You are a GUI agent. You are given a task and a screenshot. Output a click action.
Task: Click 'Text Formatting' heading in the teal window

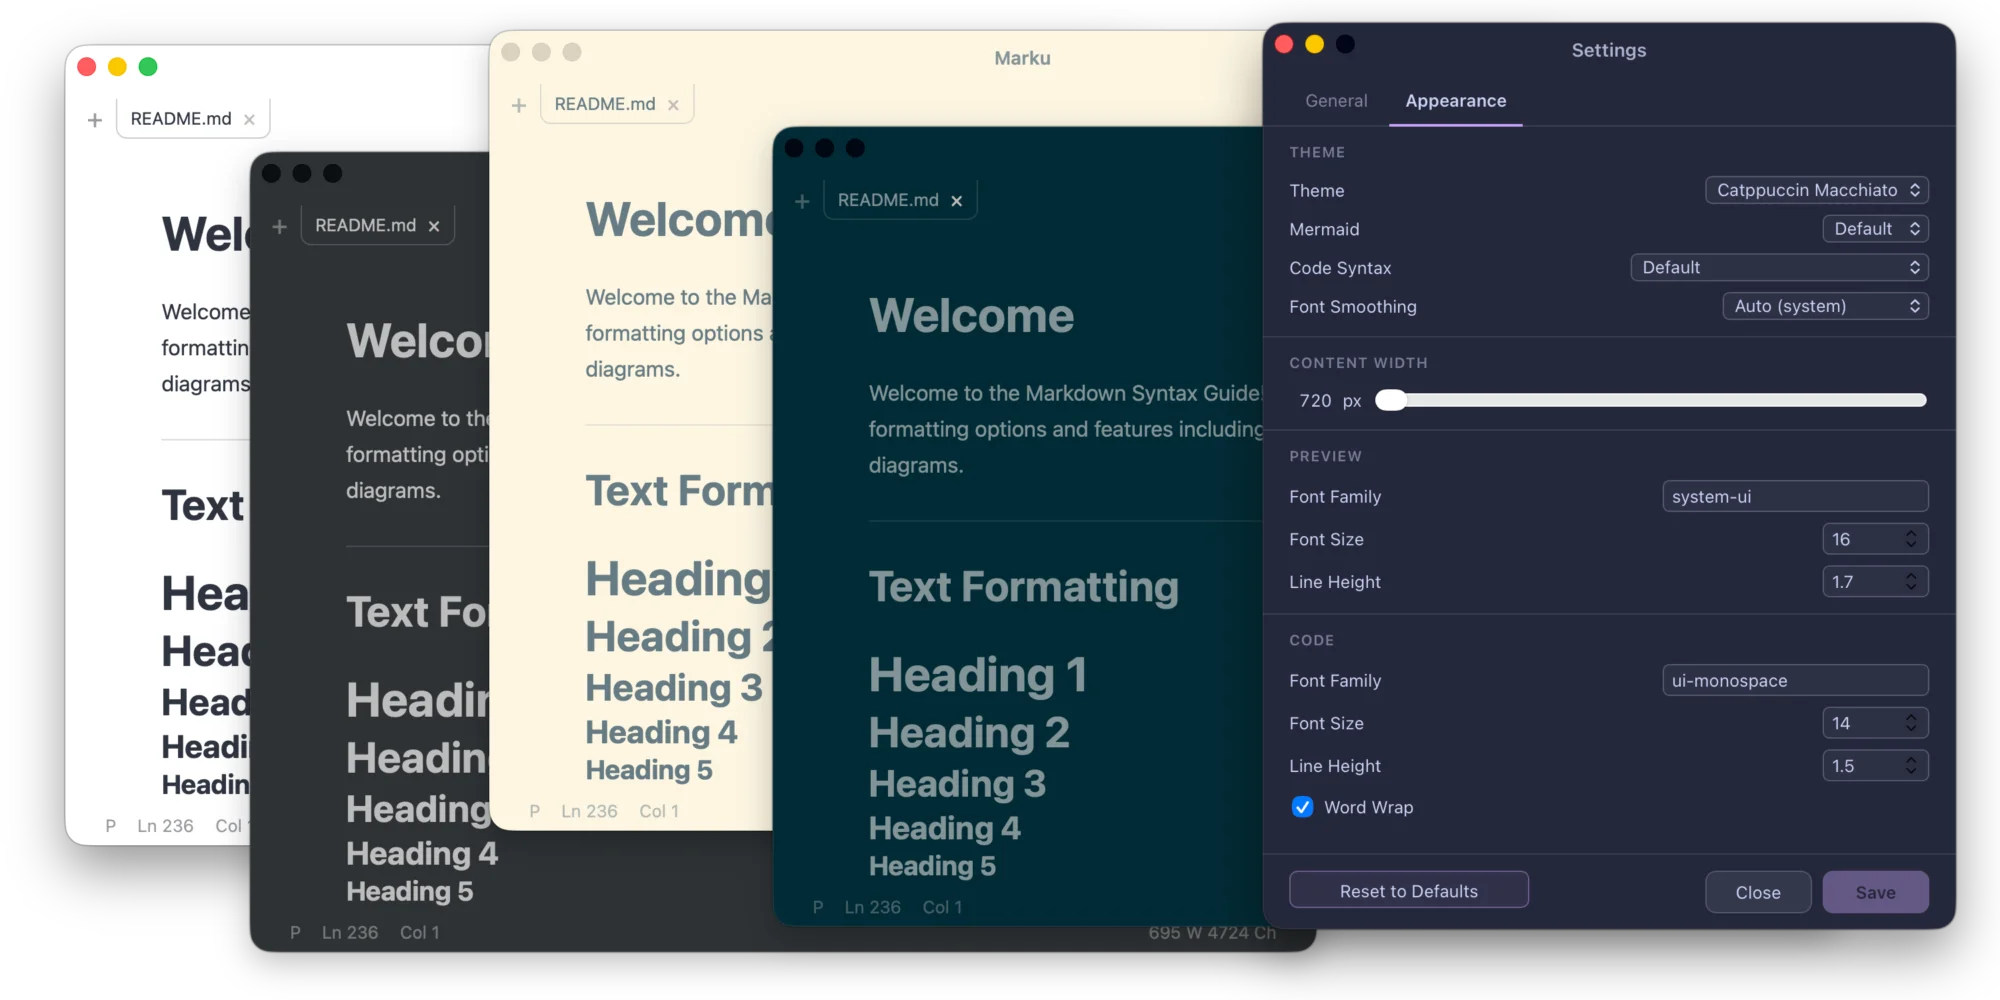pos(1024,587)
